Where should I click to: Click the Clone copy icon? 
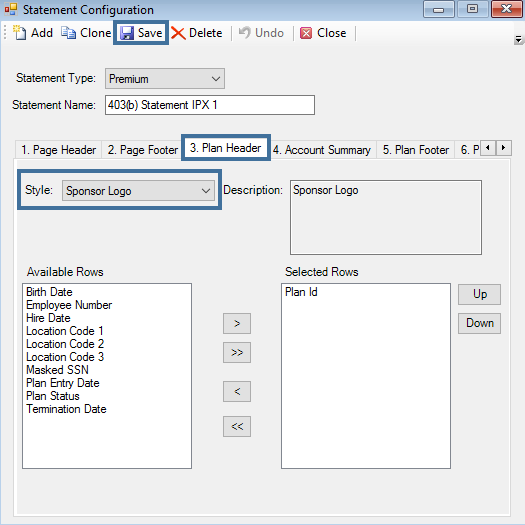(68, 33)
